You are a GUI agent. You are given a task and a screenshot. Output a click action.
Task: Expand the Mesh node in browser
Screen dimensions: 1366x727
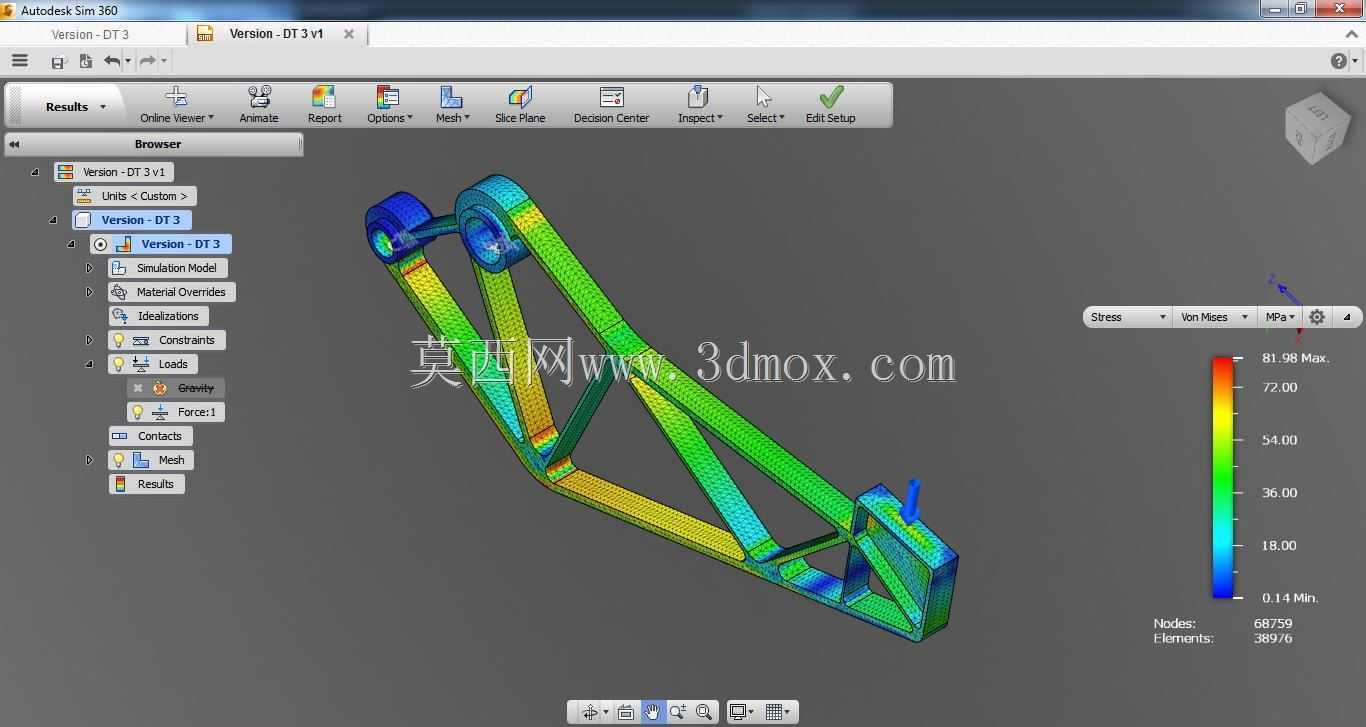[89, 460]
